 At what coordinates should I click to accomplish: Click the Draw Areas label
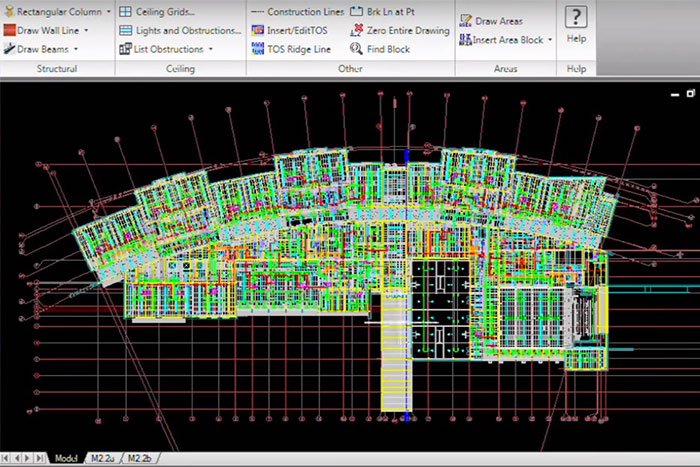tap(499, 21)
